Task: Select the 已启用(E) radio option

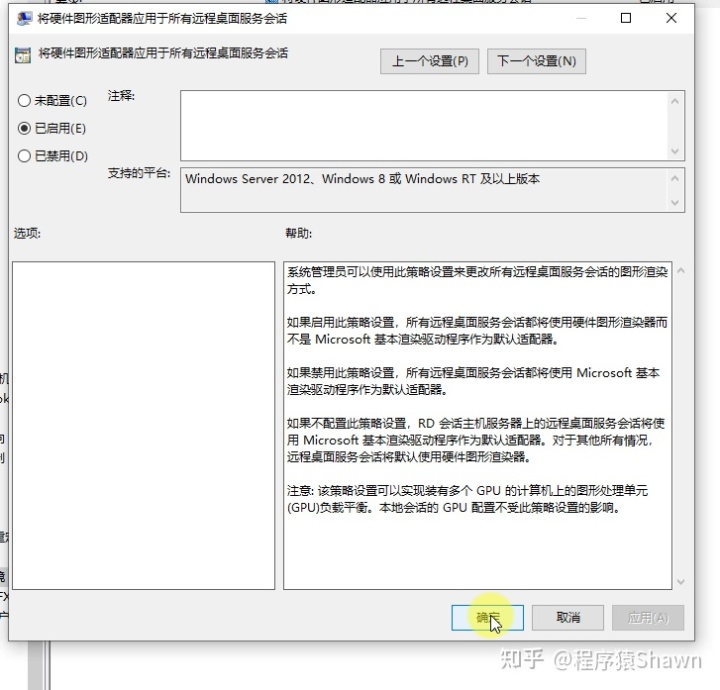Action: click(51, 128)
